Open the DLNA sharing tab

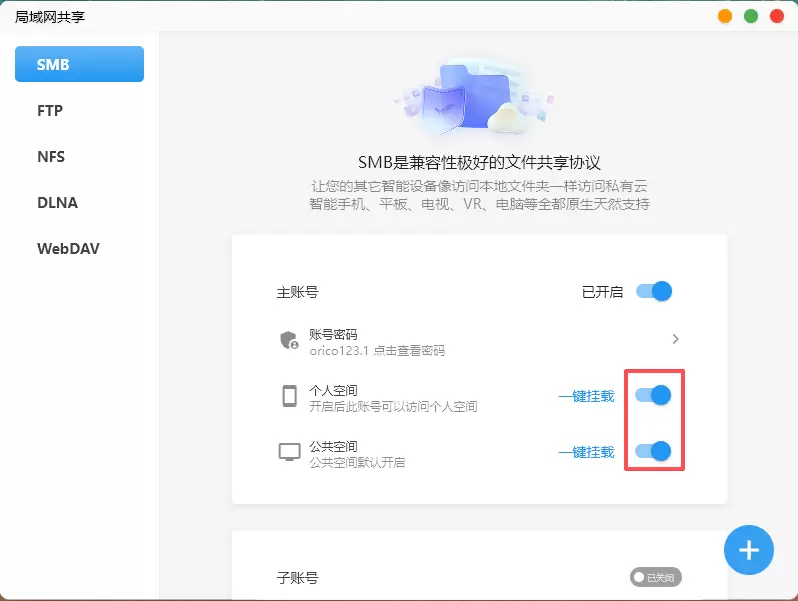57,203
